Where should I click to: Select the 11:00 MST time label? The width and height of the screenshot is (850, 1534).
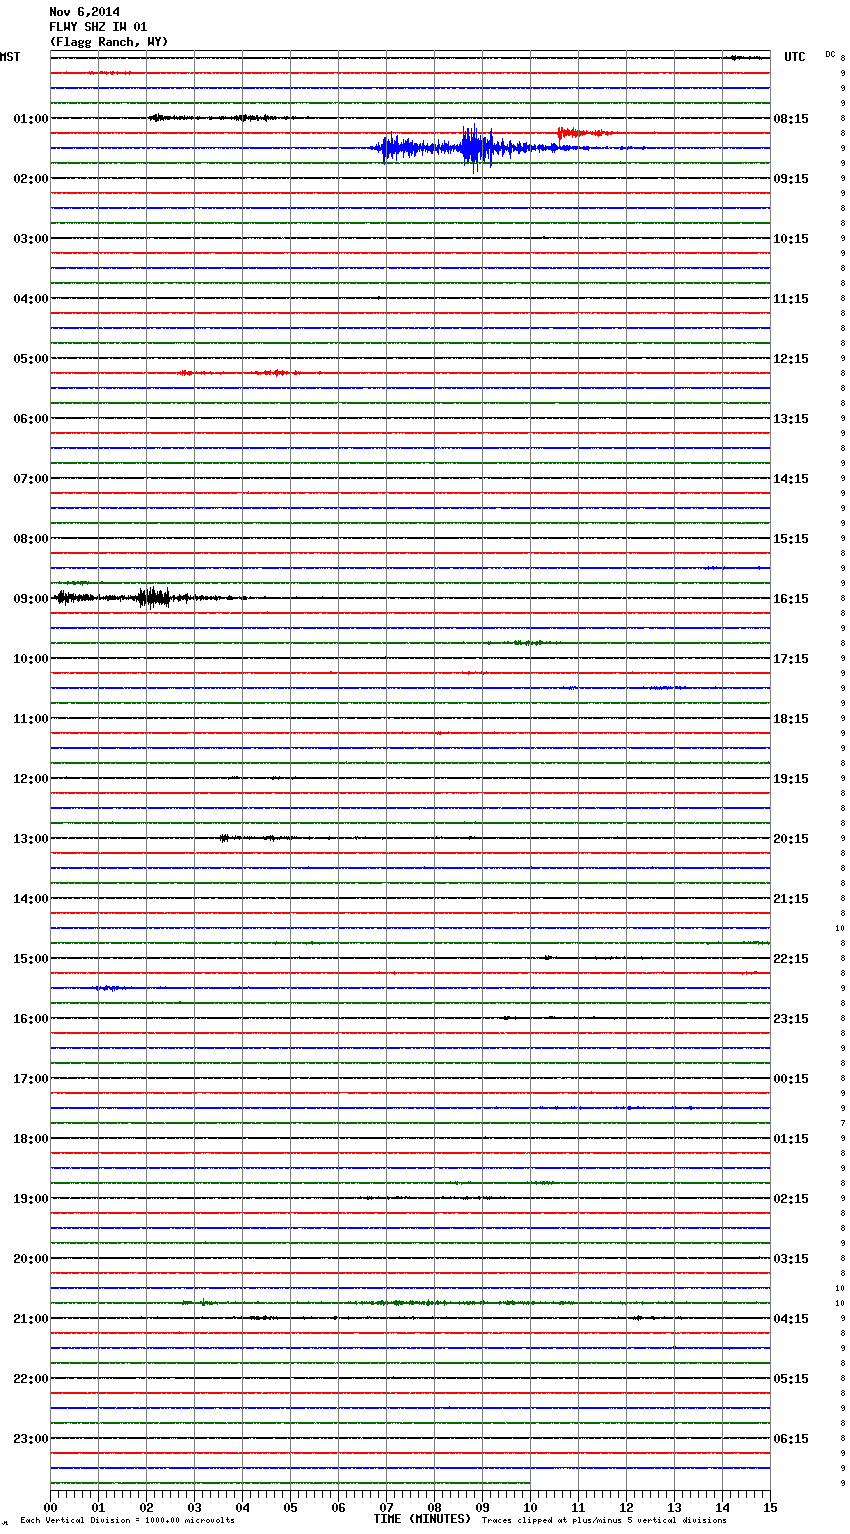[31, 719]
